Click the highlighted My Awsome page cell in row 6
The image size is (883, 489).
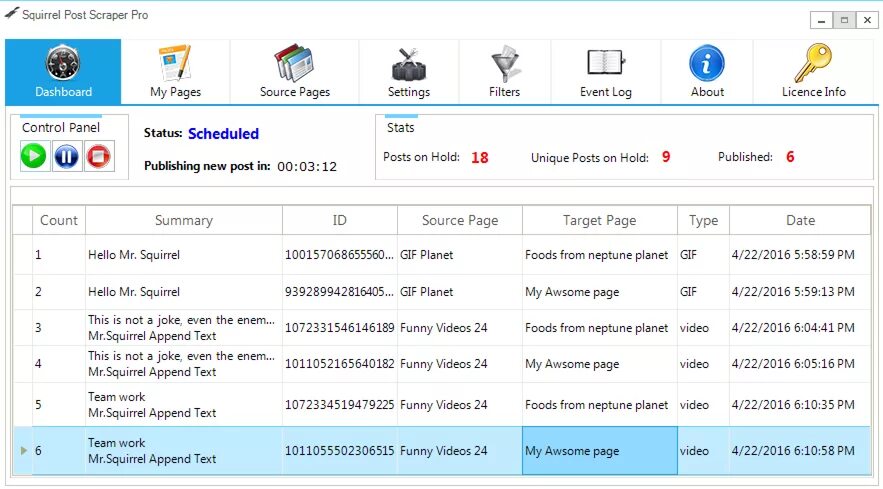click(x=600, y=451)
